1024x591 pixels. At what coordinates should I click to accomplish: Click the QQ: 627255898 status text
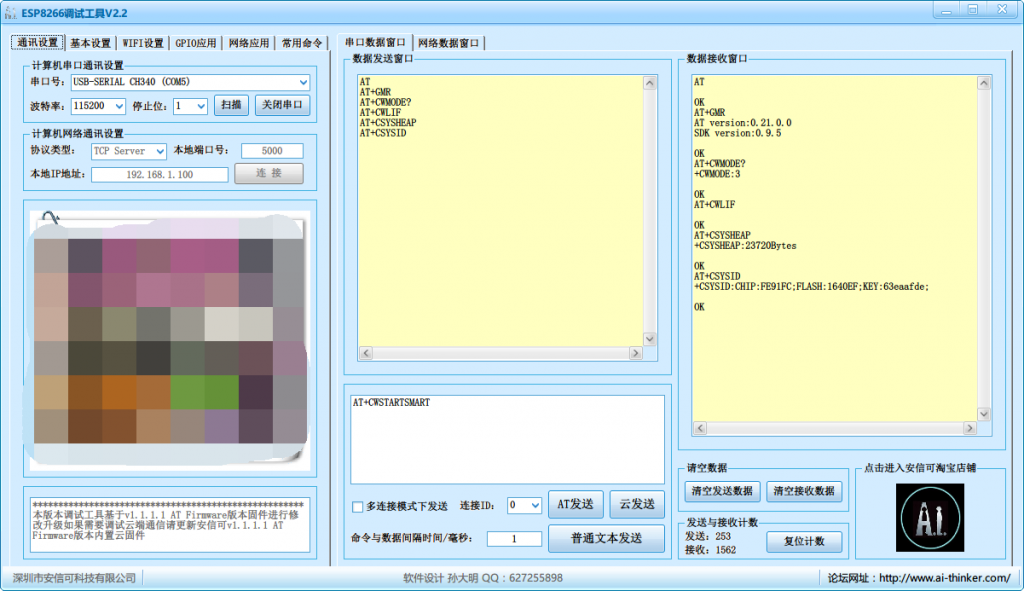pyautogui.click(x=522, y=578)
